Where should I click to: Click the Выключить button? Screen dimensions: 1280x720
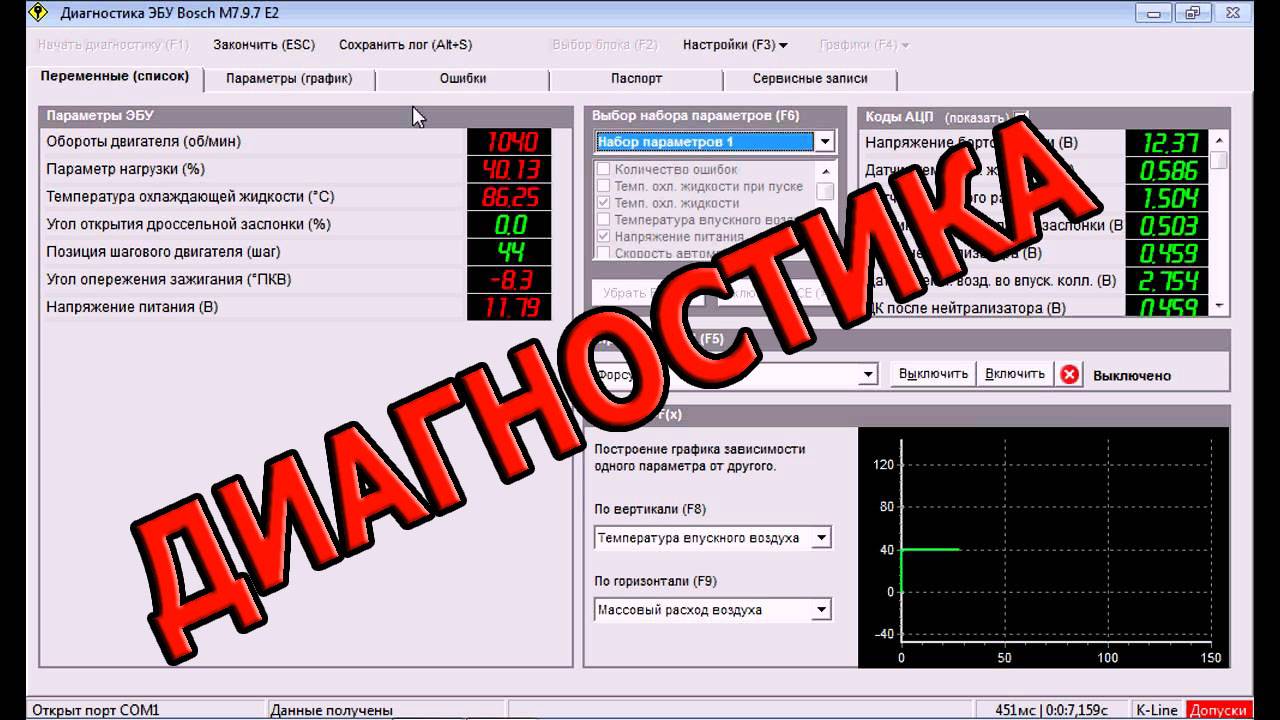click(x=933, y=374)
